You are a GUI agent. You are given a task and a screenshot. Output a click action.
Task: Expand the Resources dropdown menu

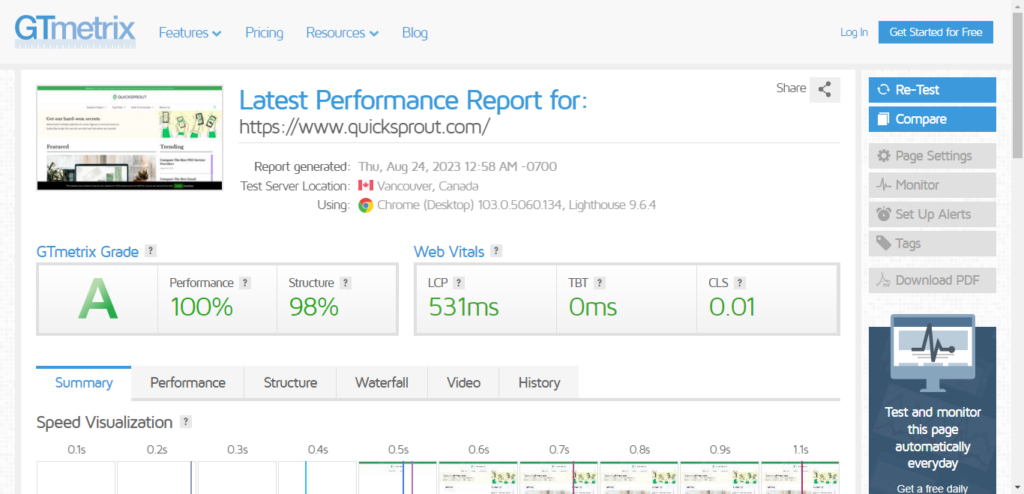[x=342, y=33]
